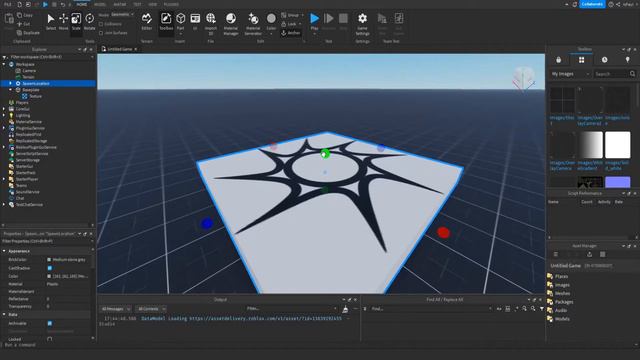Click the undo arrow in quick access bar
This screenshot has height=360, width=640.
(63, 4)
